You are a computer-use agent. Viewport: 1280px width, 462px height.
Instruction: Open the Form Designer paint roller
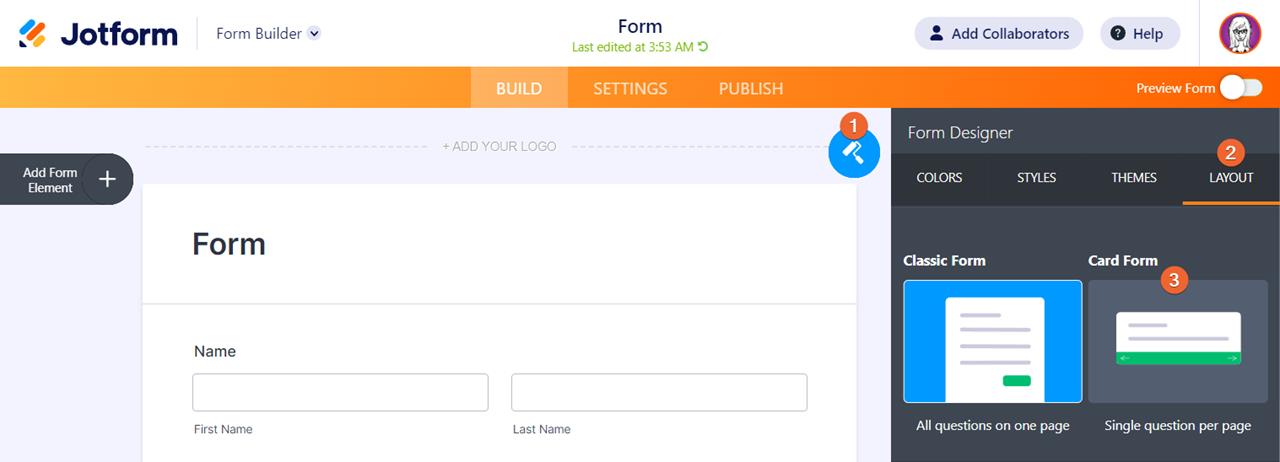854,152
